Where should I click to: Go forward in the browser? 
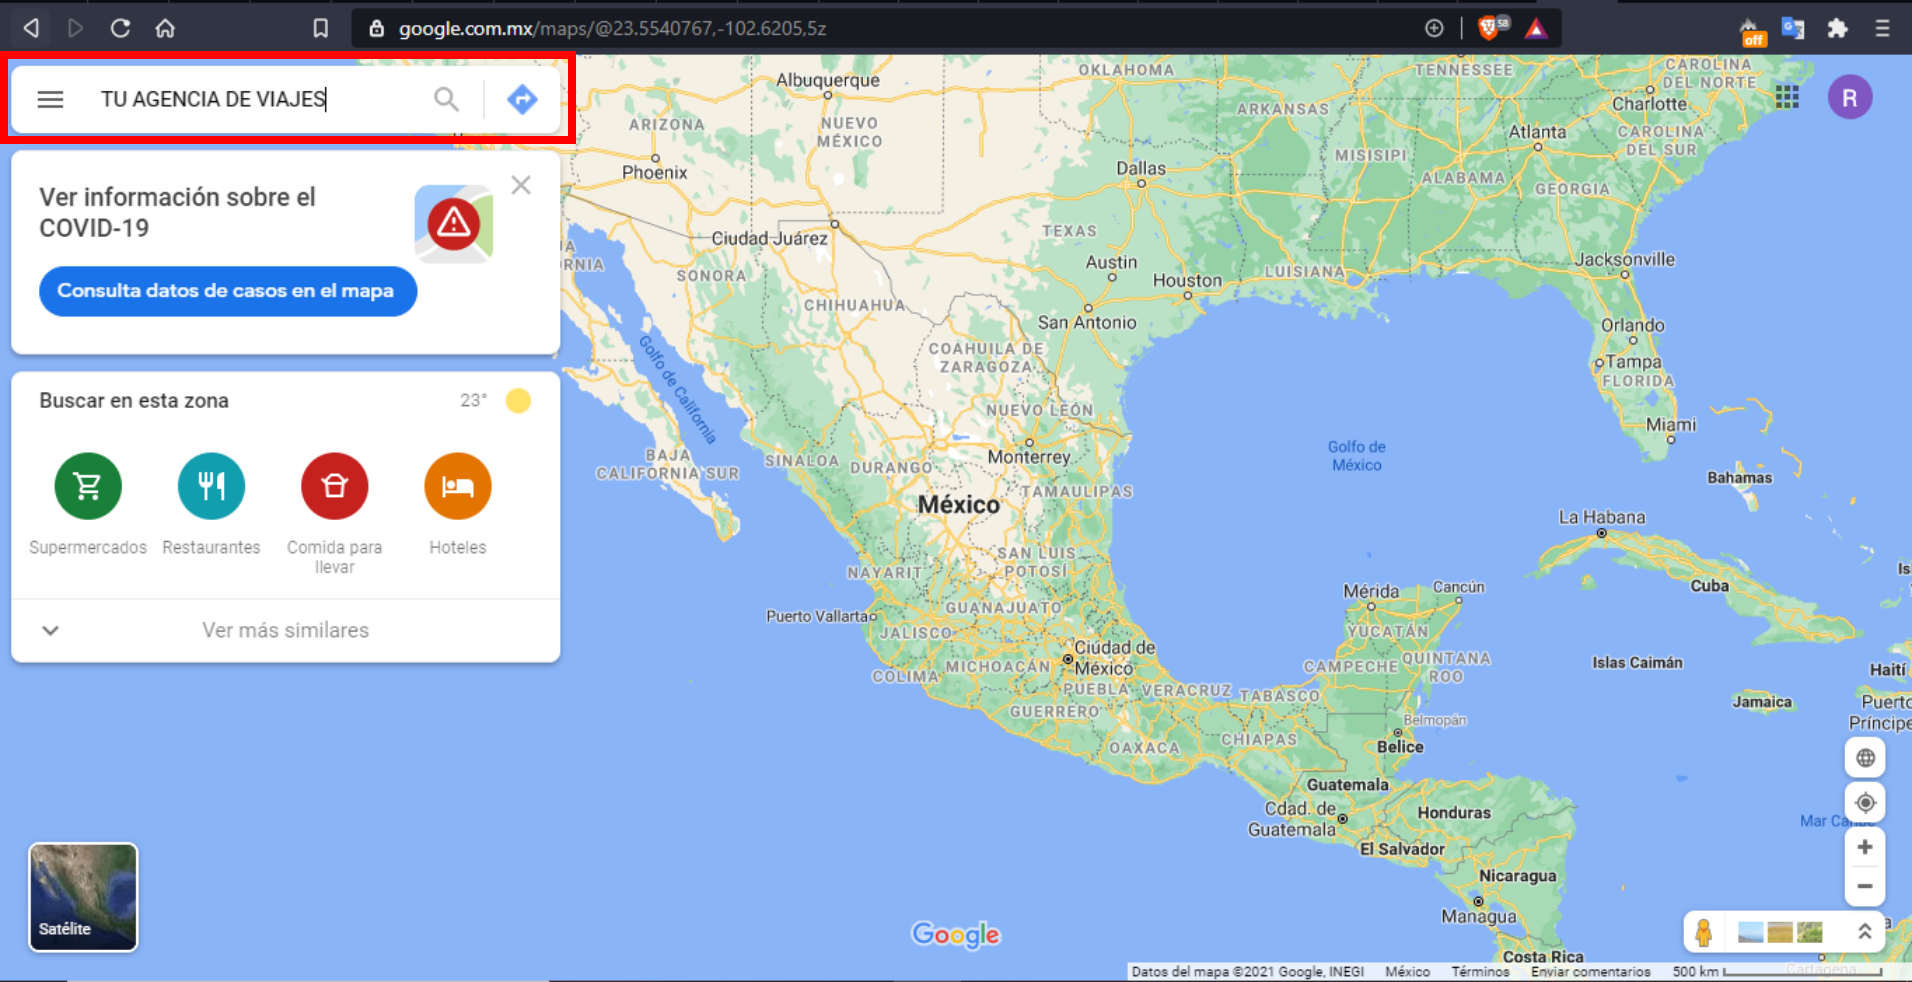click(x=75, y=28)
